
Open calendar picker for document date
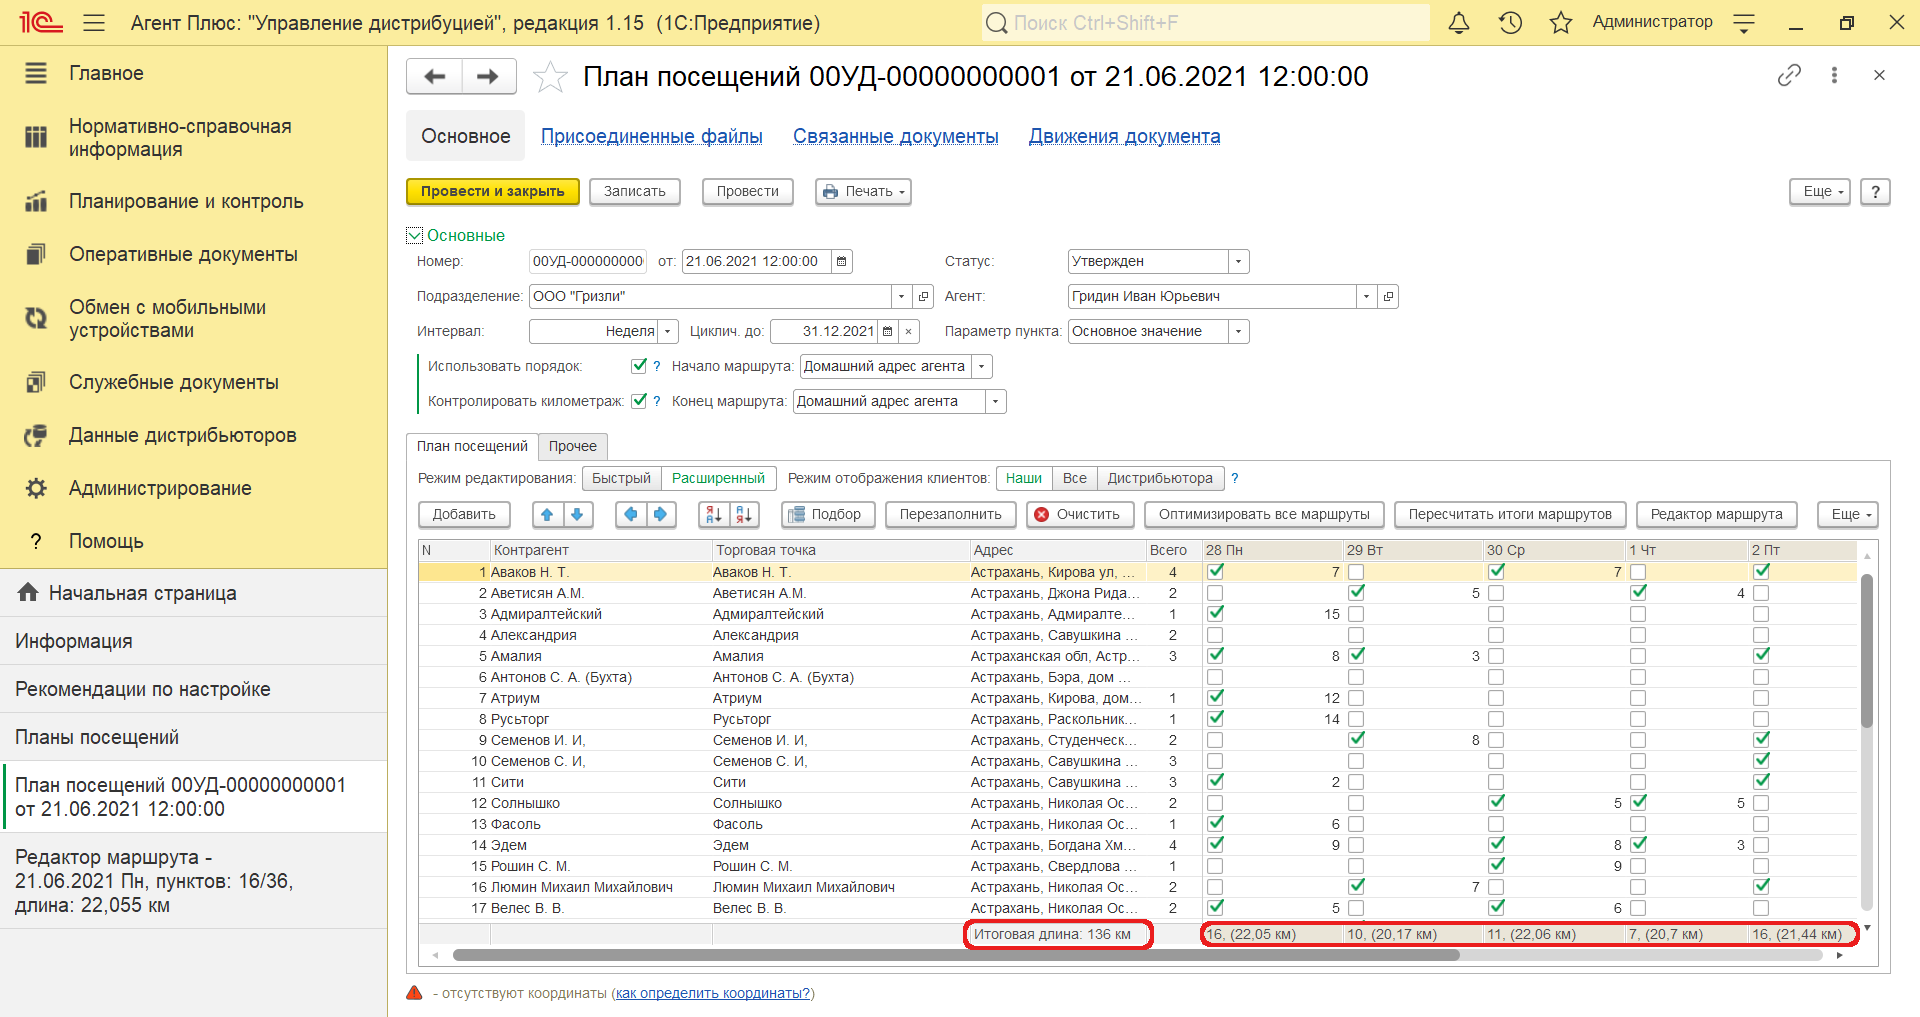click(842, 261)
